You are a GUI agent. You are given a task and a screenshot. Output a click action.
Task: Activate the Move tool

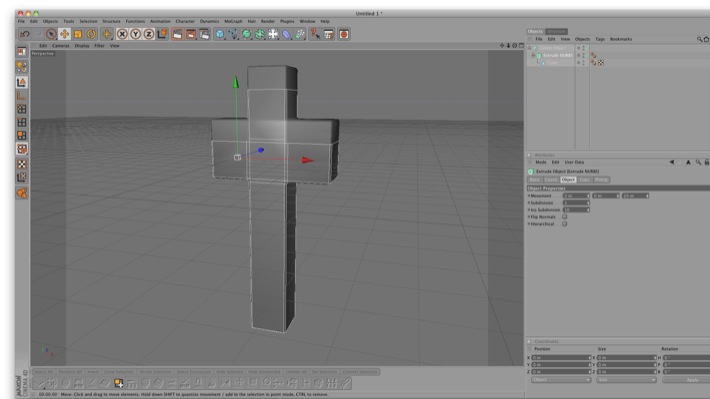click(64, 34)
